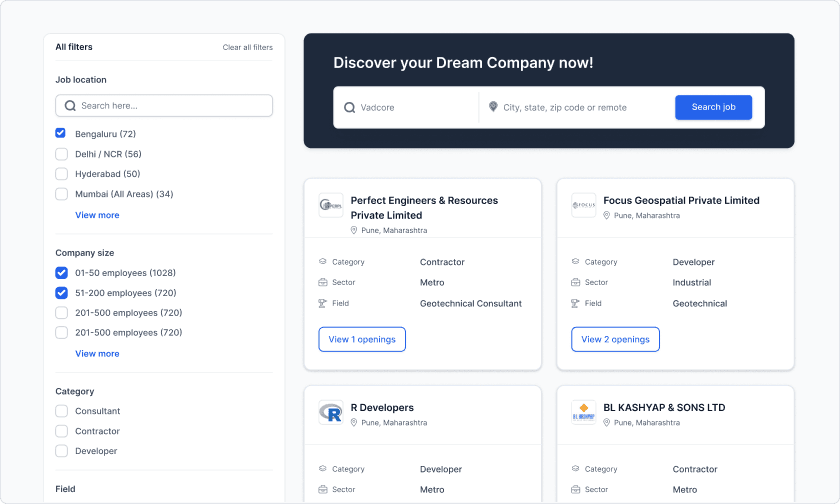Click the job location Search here field
The width and height of the screenshot is (840, 504).
coord(170,106)
